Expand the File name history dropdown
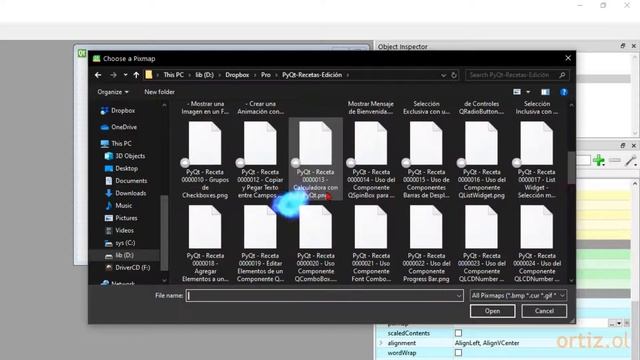 pos(459,296)
